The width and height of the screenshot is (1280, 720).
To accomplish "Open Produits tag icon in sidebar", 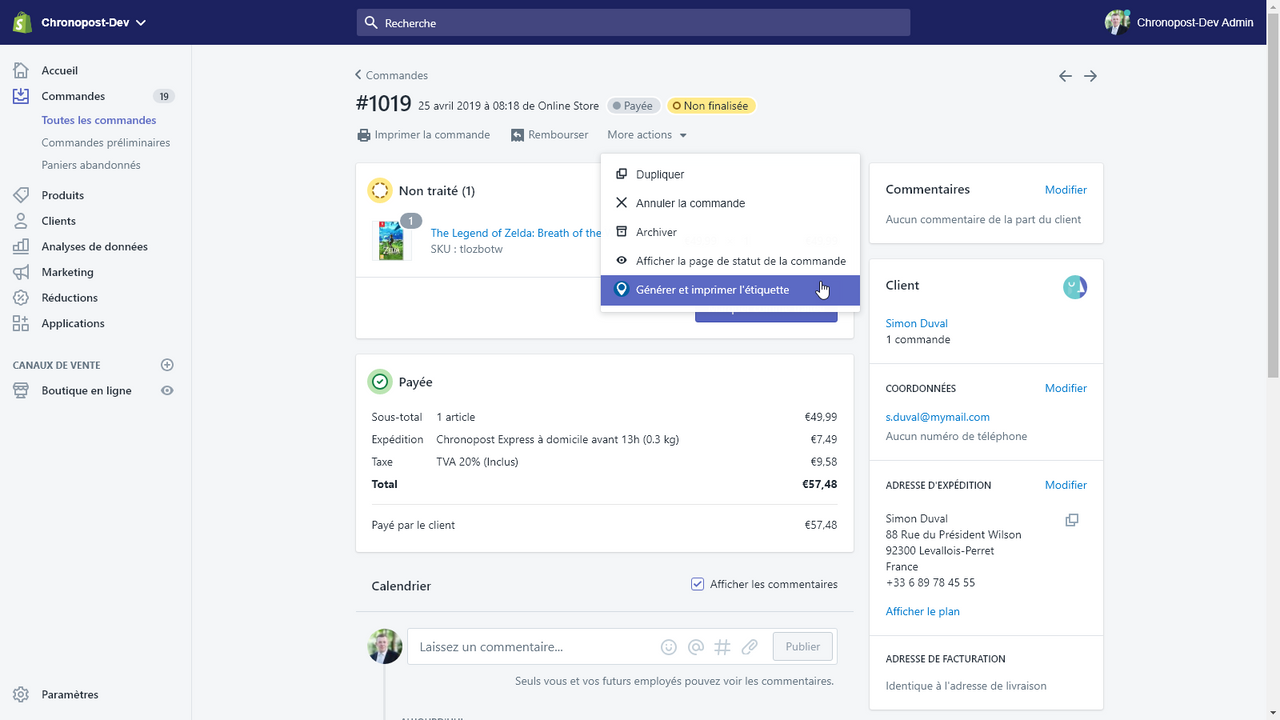I will (21, 195).
